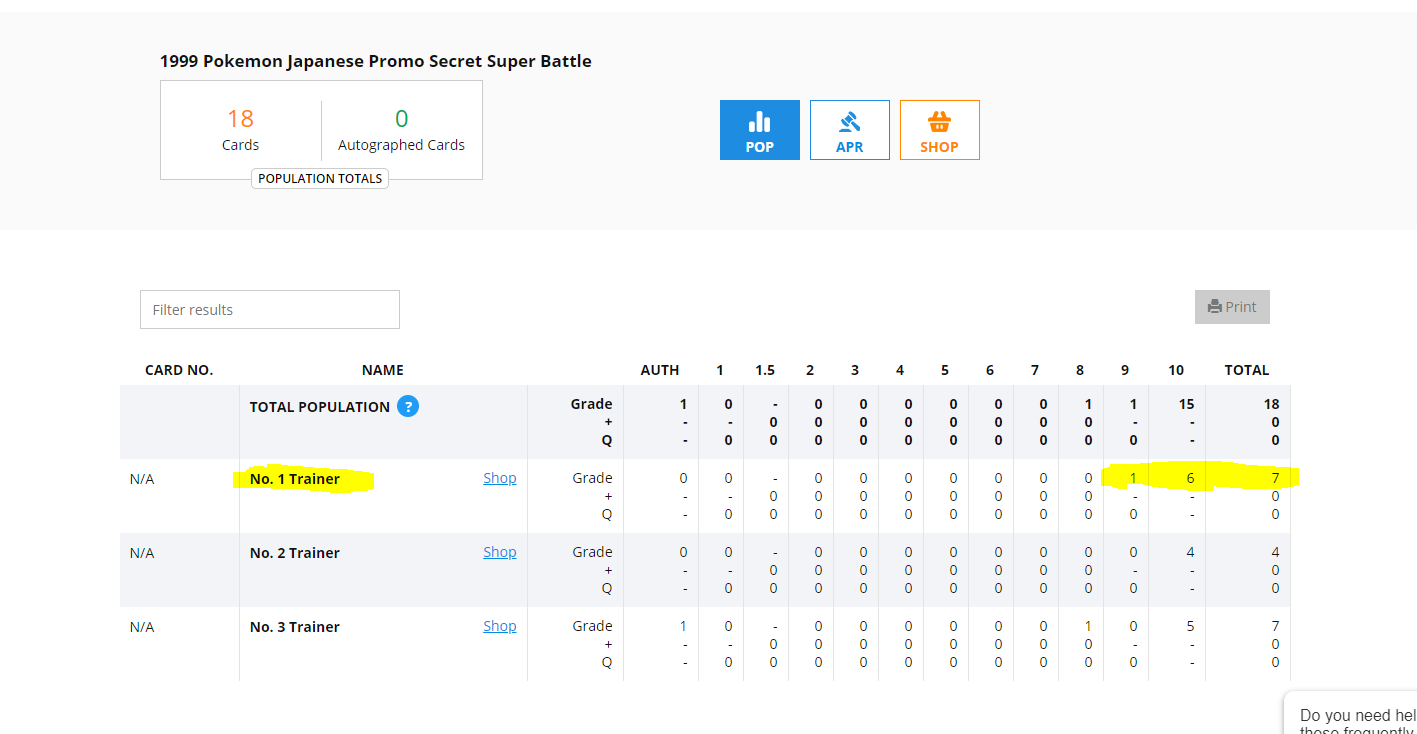Open Shop link for No. 3 Trainer
1417x734 pixels.
pos(500,626)
